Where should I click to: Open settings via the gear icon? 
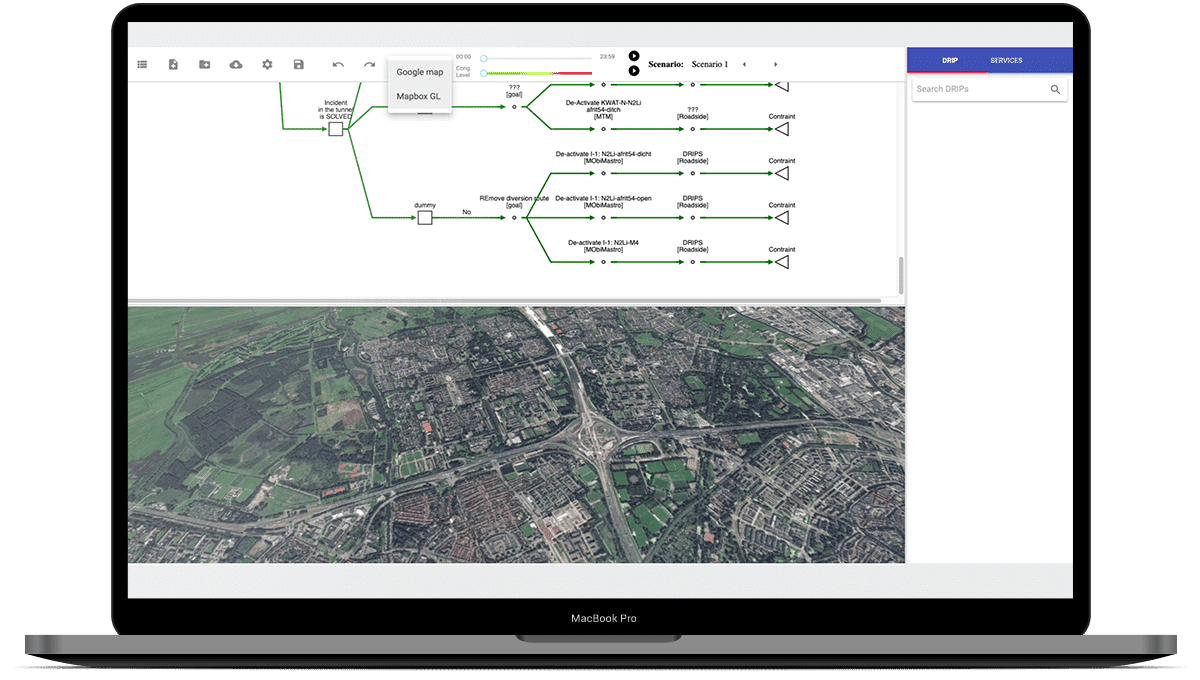pyautogui.click(x=267, y=64)
